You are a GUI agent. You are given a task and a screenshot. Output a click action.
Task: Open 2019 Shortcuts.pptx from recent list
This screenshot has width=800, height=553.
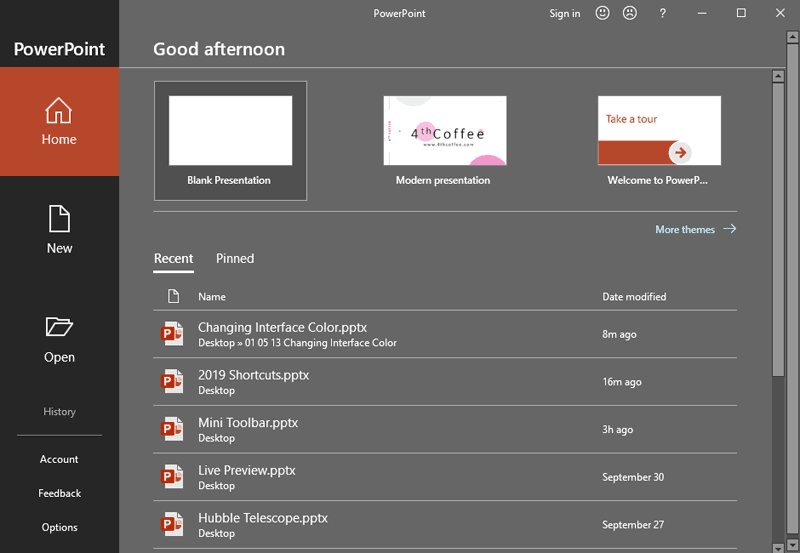point(445,382)
